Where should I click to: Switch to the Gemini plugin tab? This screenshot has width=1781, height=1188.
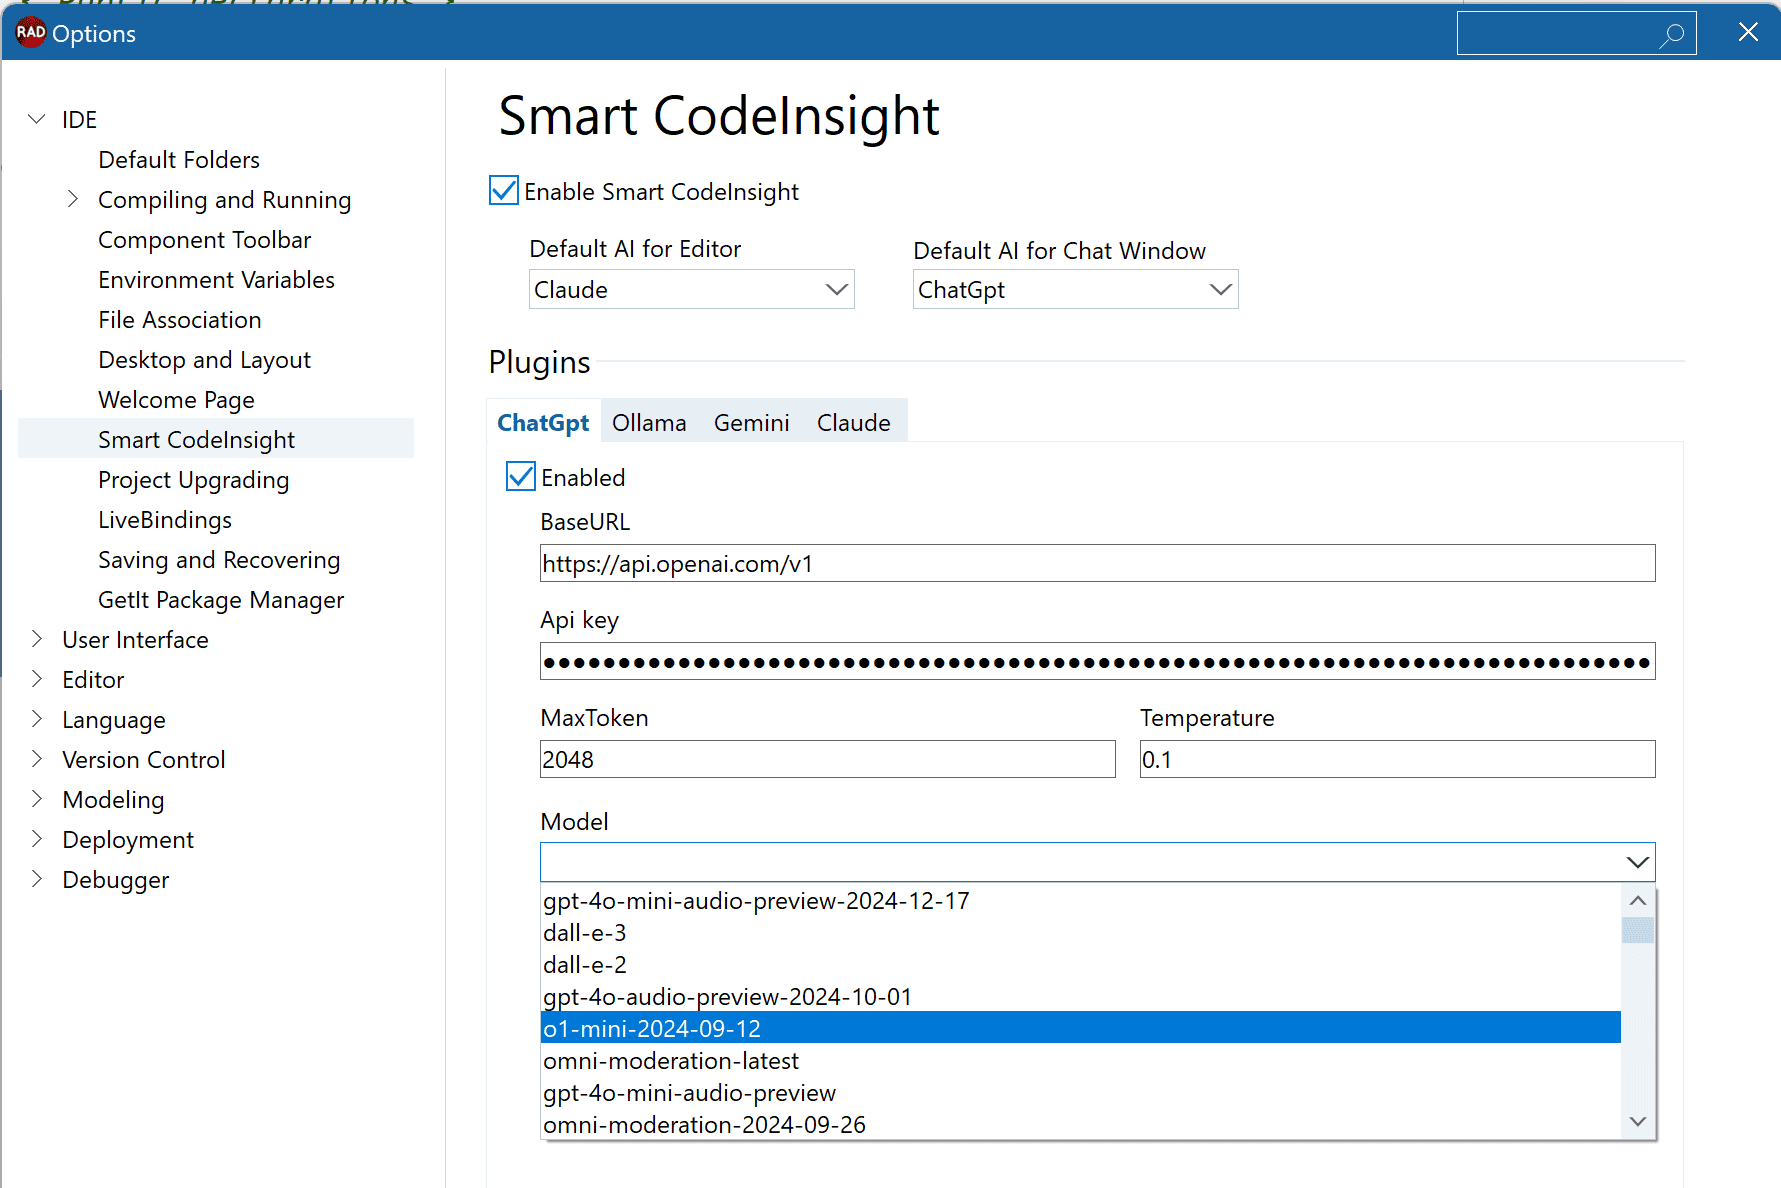coord(752,422)
